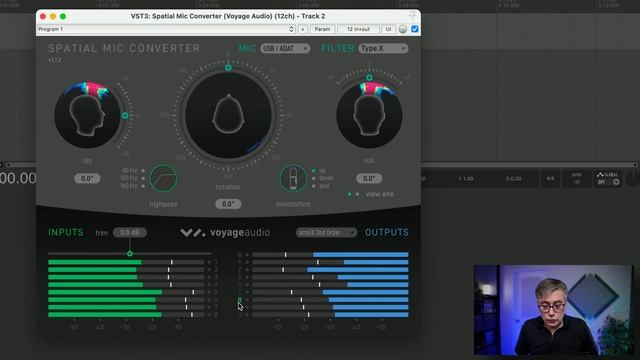The height and width of the screenshot is (360, 640).
Task: Click the microphone orientation icon
Action: (293, 178)
